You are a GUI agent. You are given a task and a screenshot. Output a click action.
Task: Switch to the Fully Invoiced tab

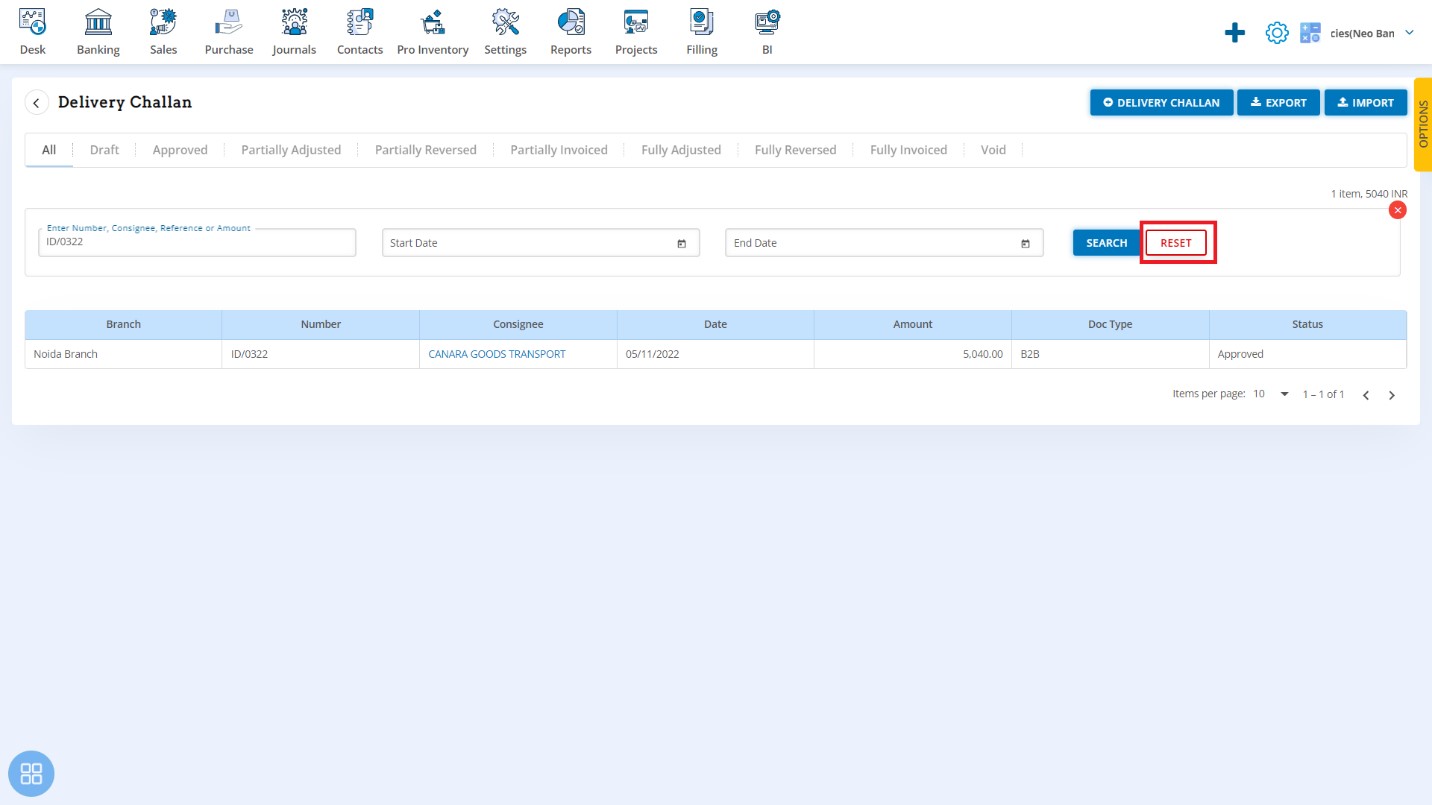[x=908, y=150]
